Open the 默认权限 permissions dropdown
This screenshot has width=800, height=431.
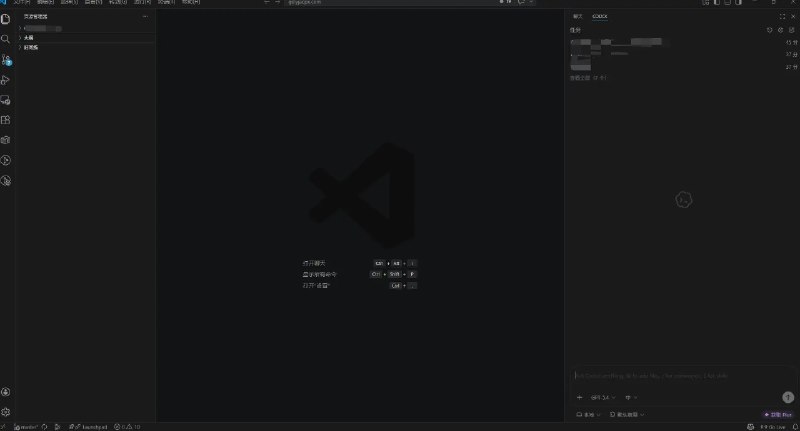(627, 415)
